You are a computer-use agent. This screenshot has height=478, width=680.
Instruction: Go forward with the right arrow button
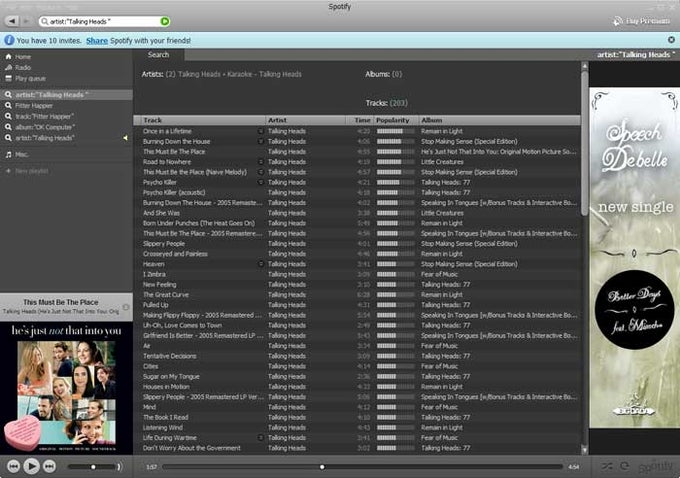coord(26,21)
